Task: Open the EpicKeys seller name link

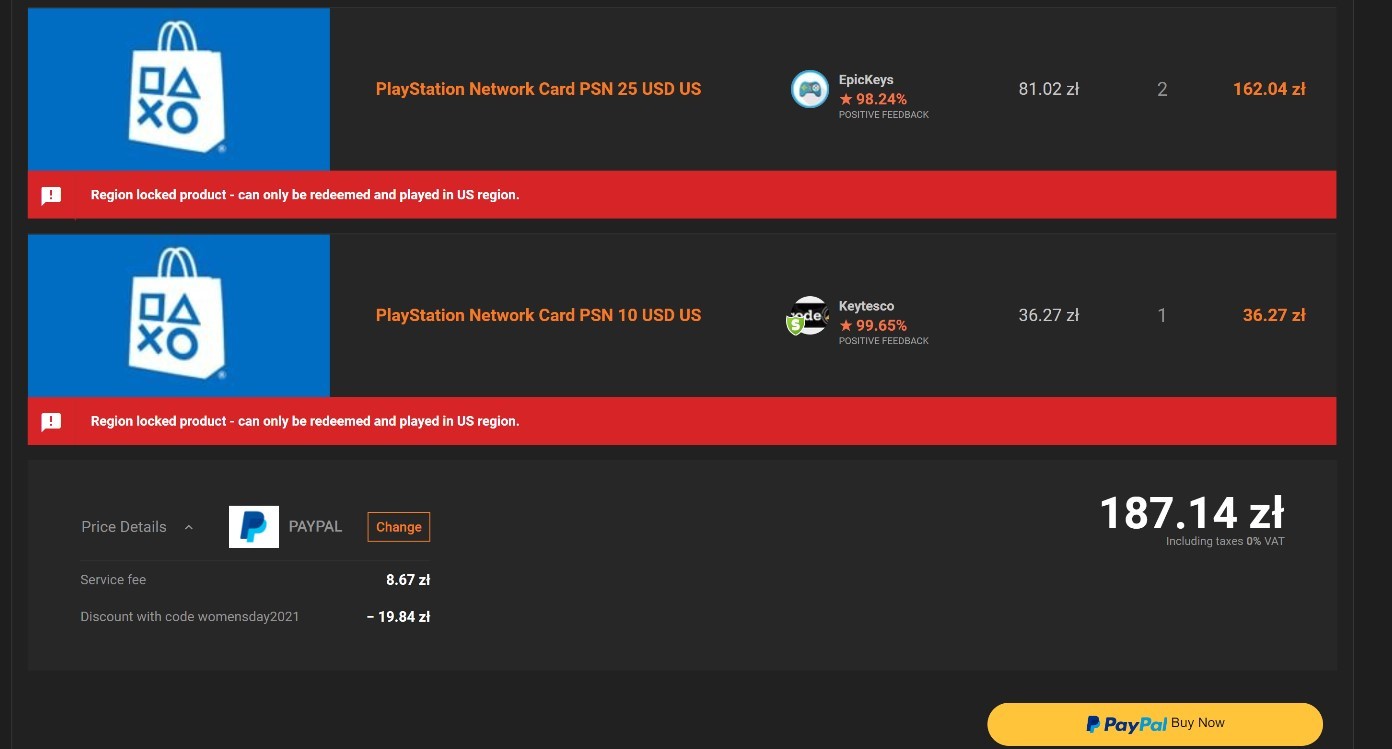Action: (866, 80)
